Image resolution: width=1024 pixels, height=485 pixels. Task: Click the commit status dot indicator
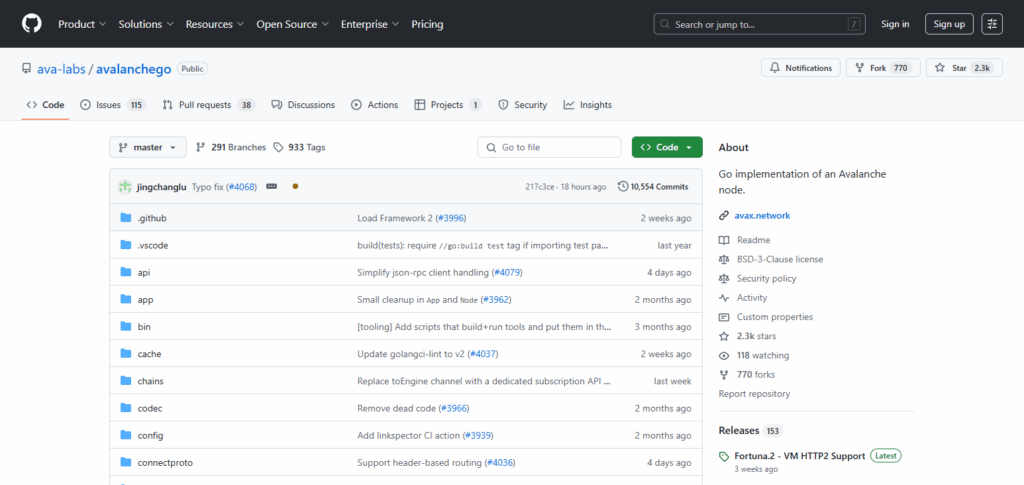pos(295,187)
